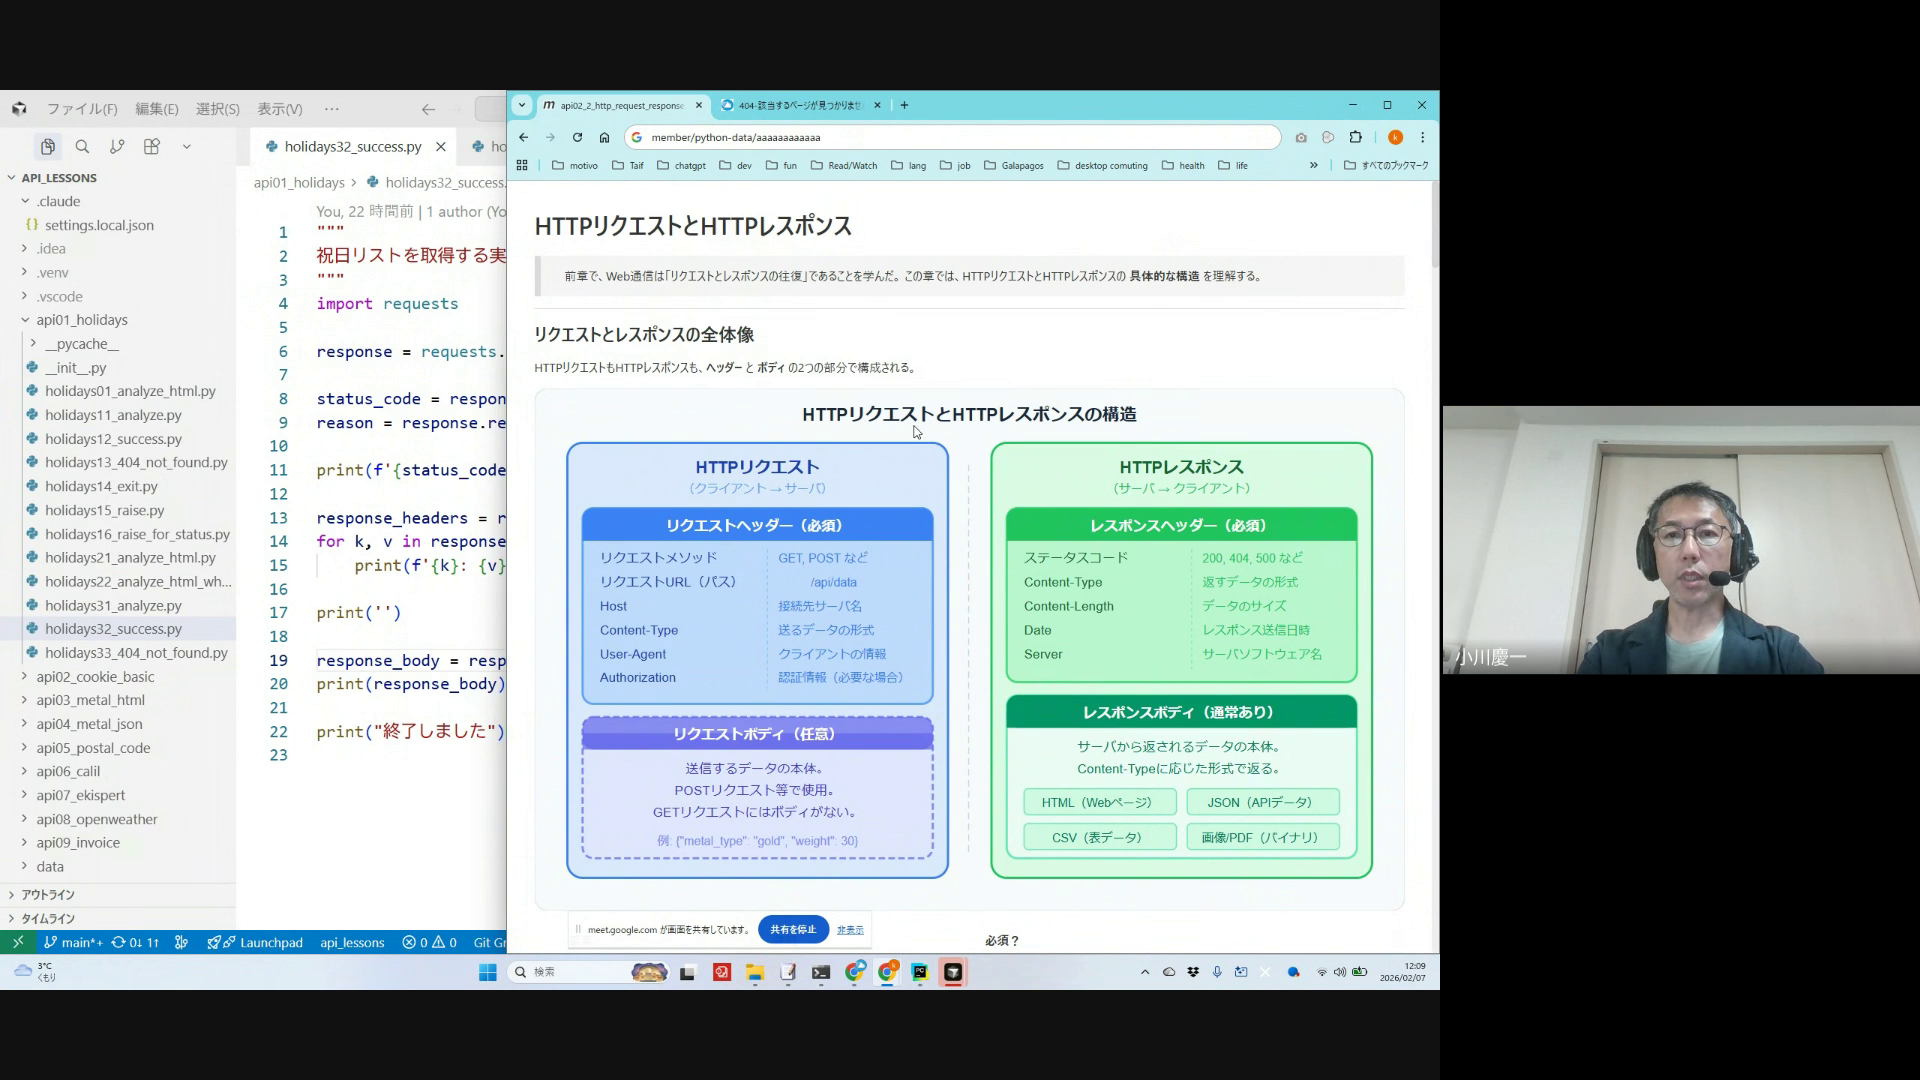The width and height of the screenshot is (1920, 1080).
Task: Open the Explorer view icon
Action: point(47,147)
